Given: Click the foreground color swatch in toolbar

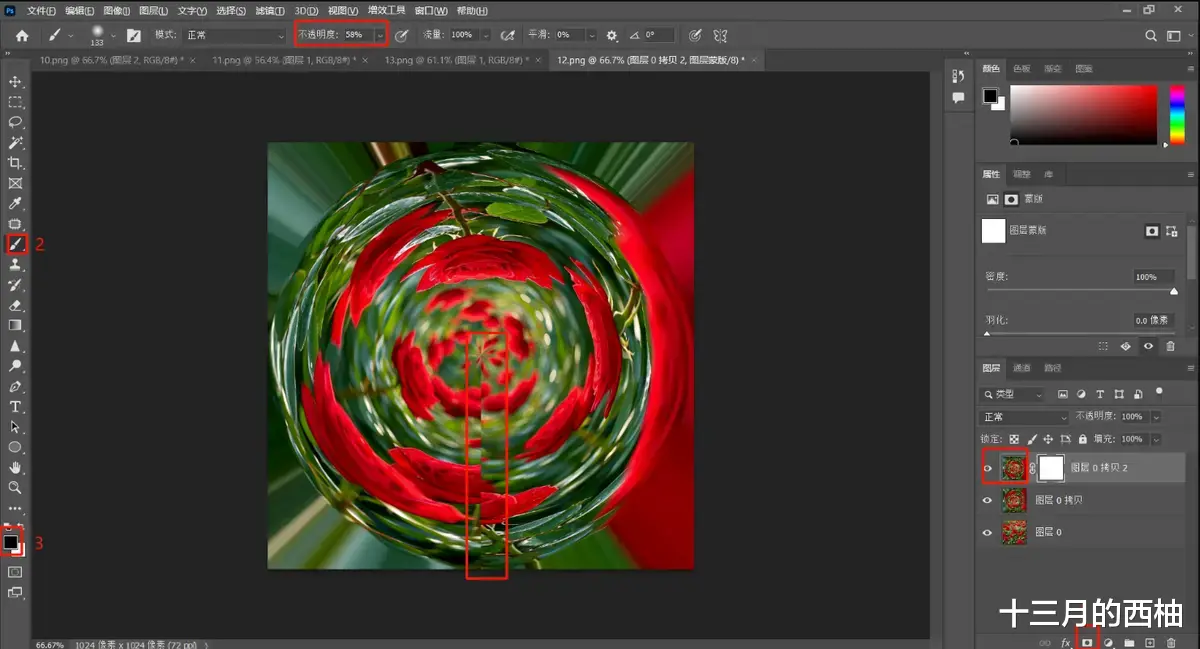Looking at the screenshot, I should [x=11, y=541].
